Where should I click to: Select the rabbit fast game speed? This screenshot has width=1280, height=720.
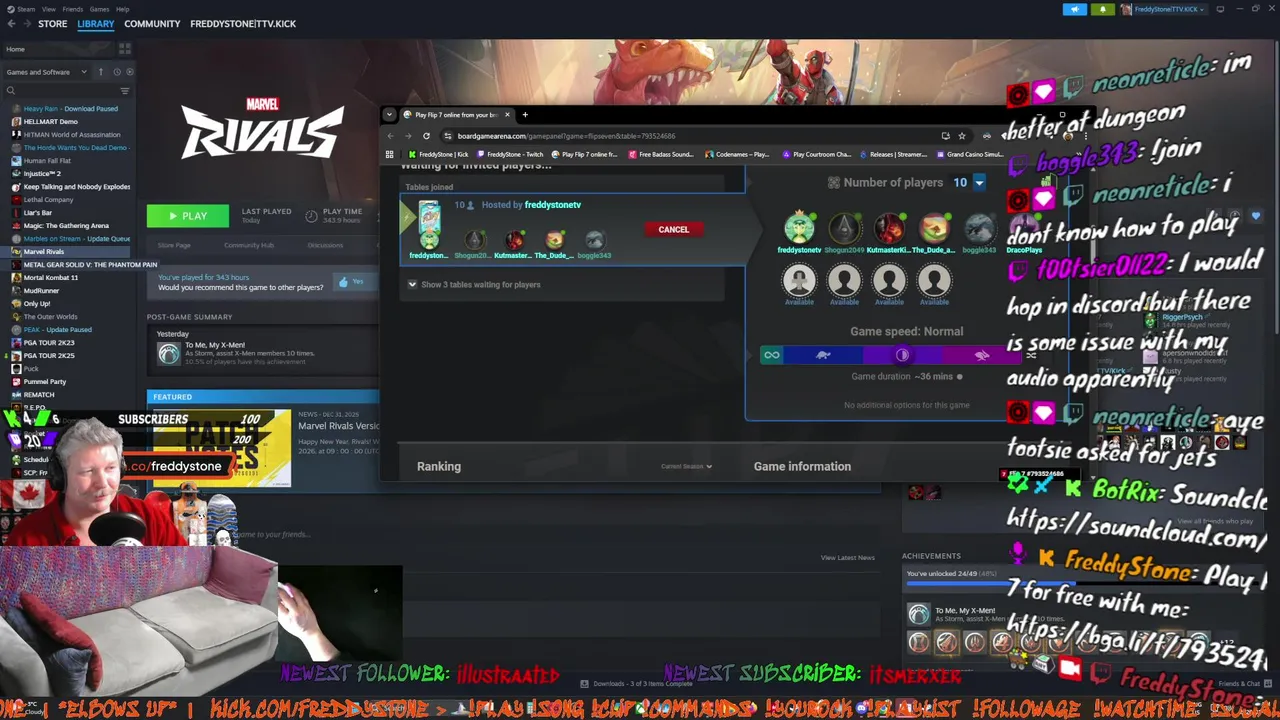[x=981, y=355]
